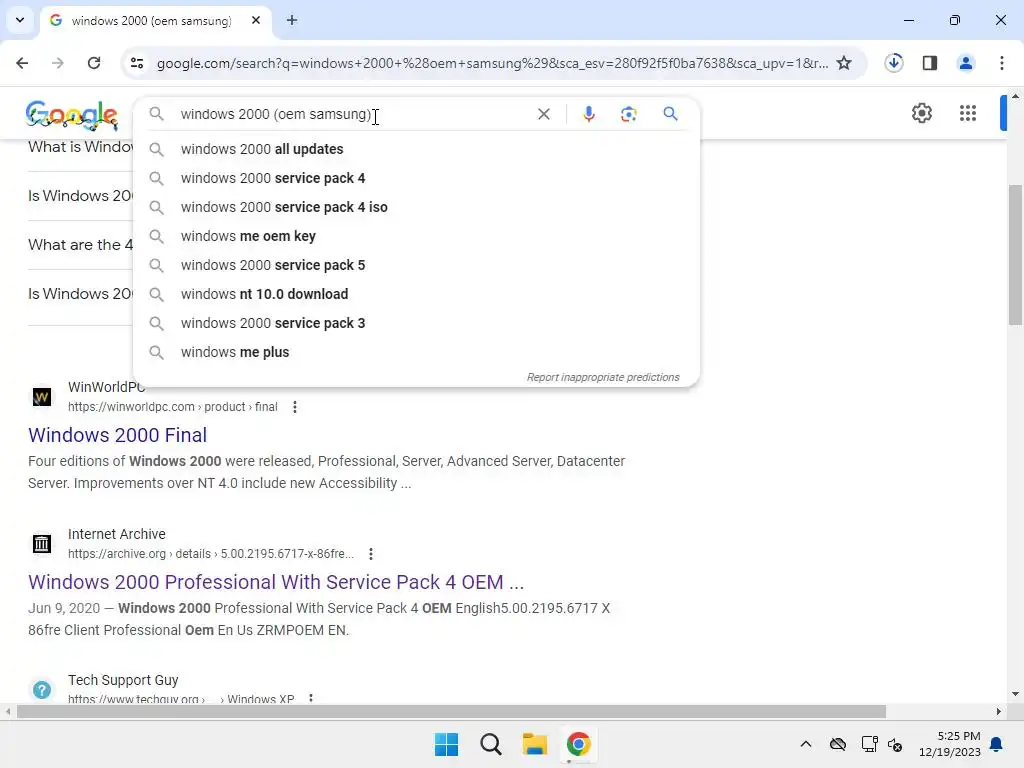
Task: Click the Google logo
Action: click(72, 115)
